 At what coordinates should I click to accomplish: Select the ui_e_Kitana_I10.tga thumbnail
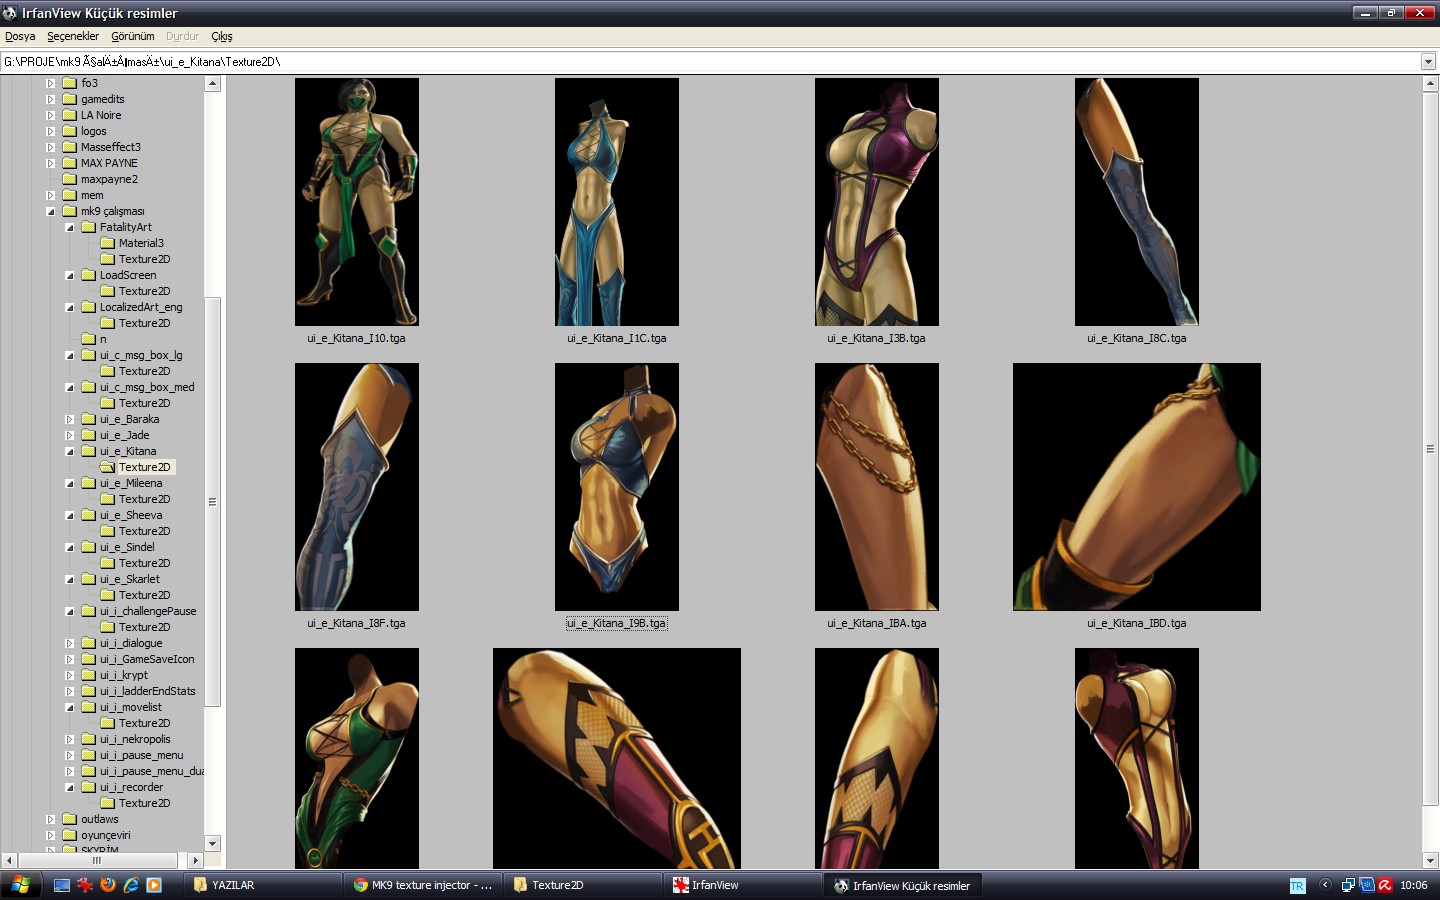(356, 202)
